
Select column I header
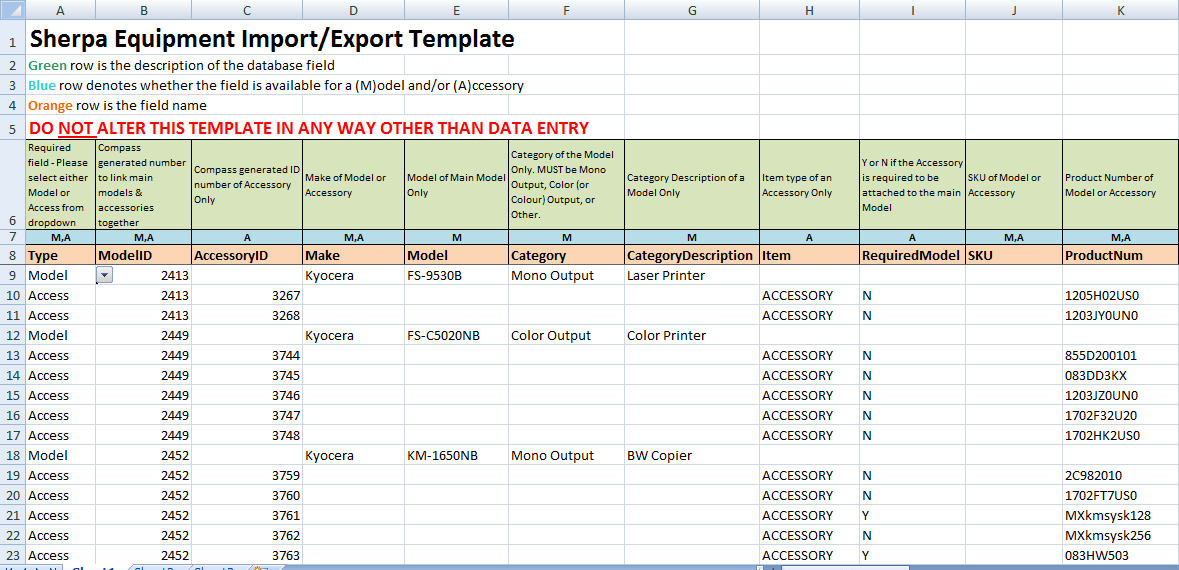point(912,10)
